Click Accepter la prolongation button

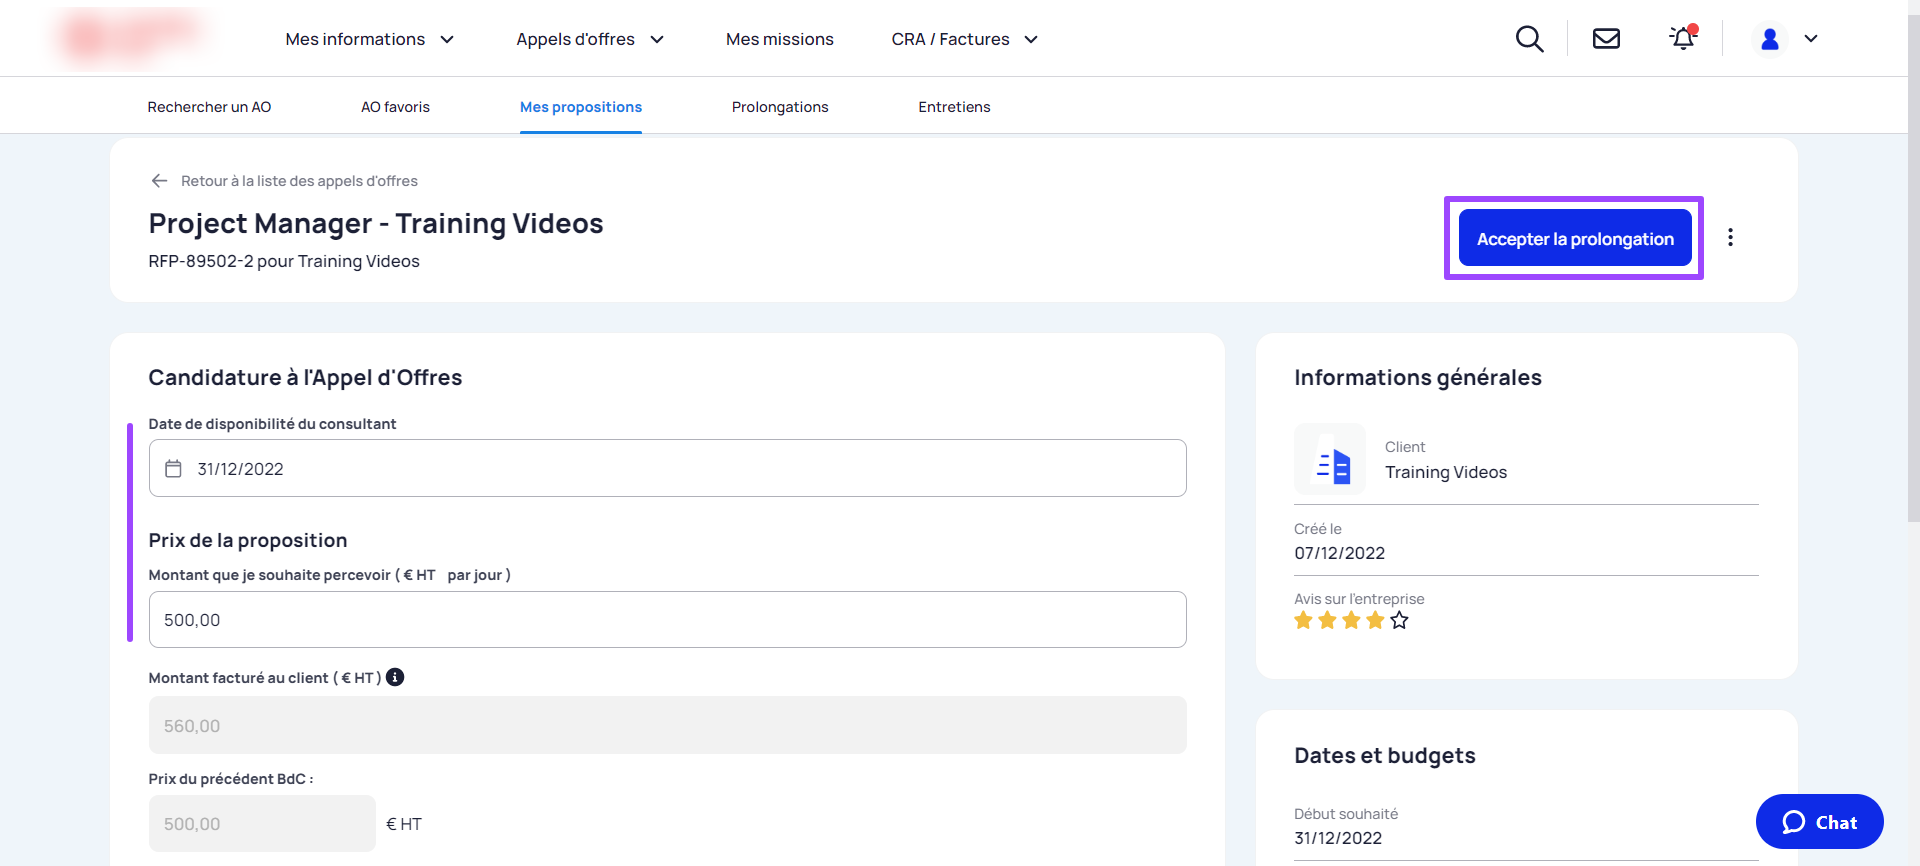click(1575, 238)
